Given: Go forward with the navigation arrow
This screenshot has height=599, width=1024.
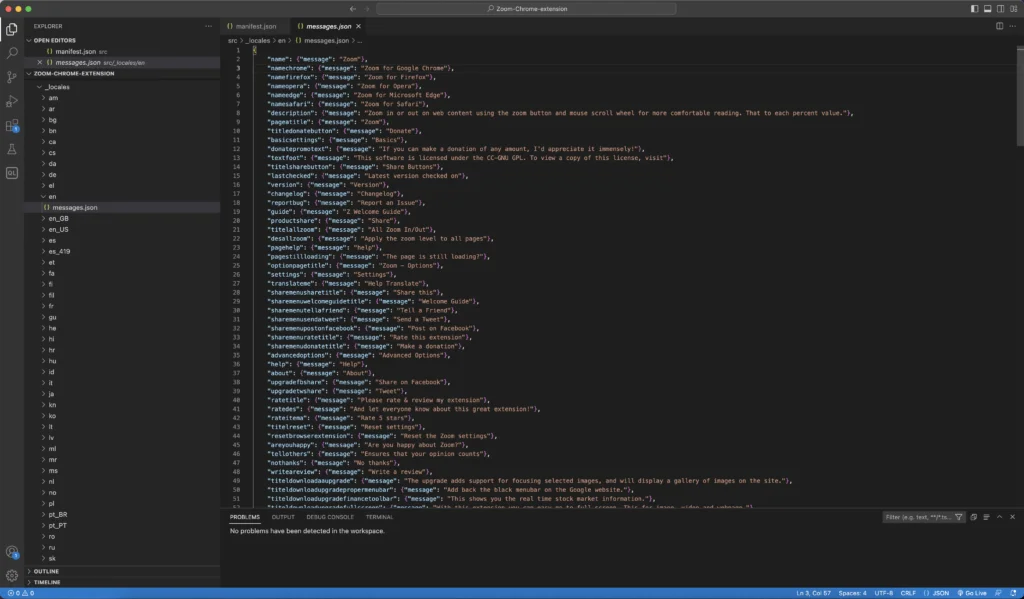Looking at the screenshot, I should (367, 8).
